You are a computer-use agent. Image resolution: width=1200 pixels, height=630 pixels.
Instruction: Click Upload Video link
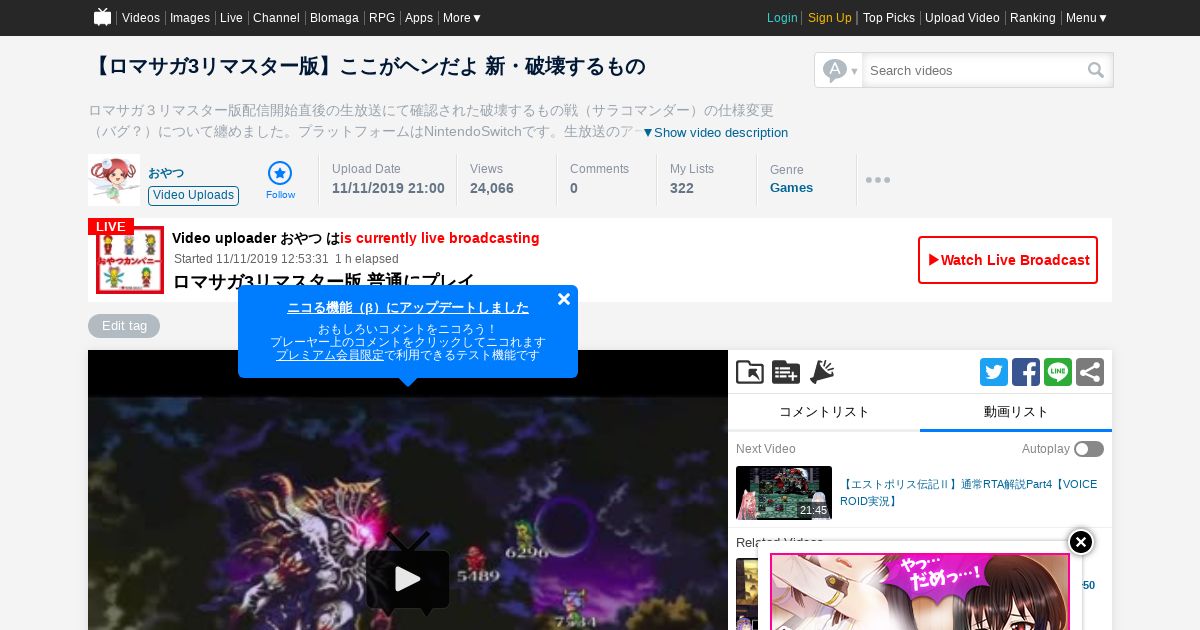[x=962, y=18]
